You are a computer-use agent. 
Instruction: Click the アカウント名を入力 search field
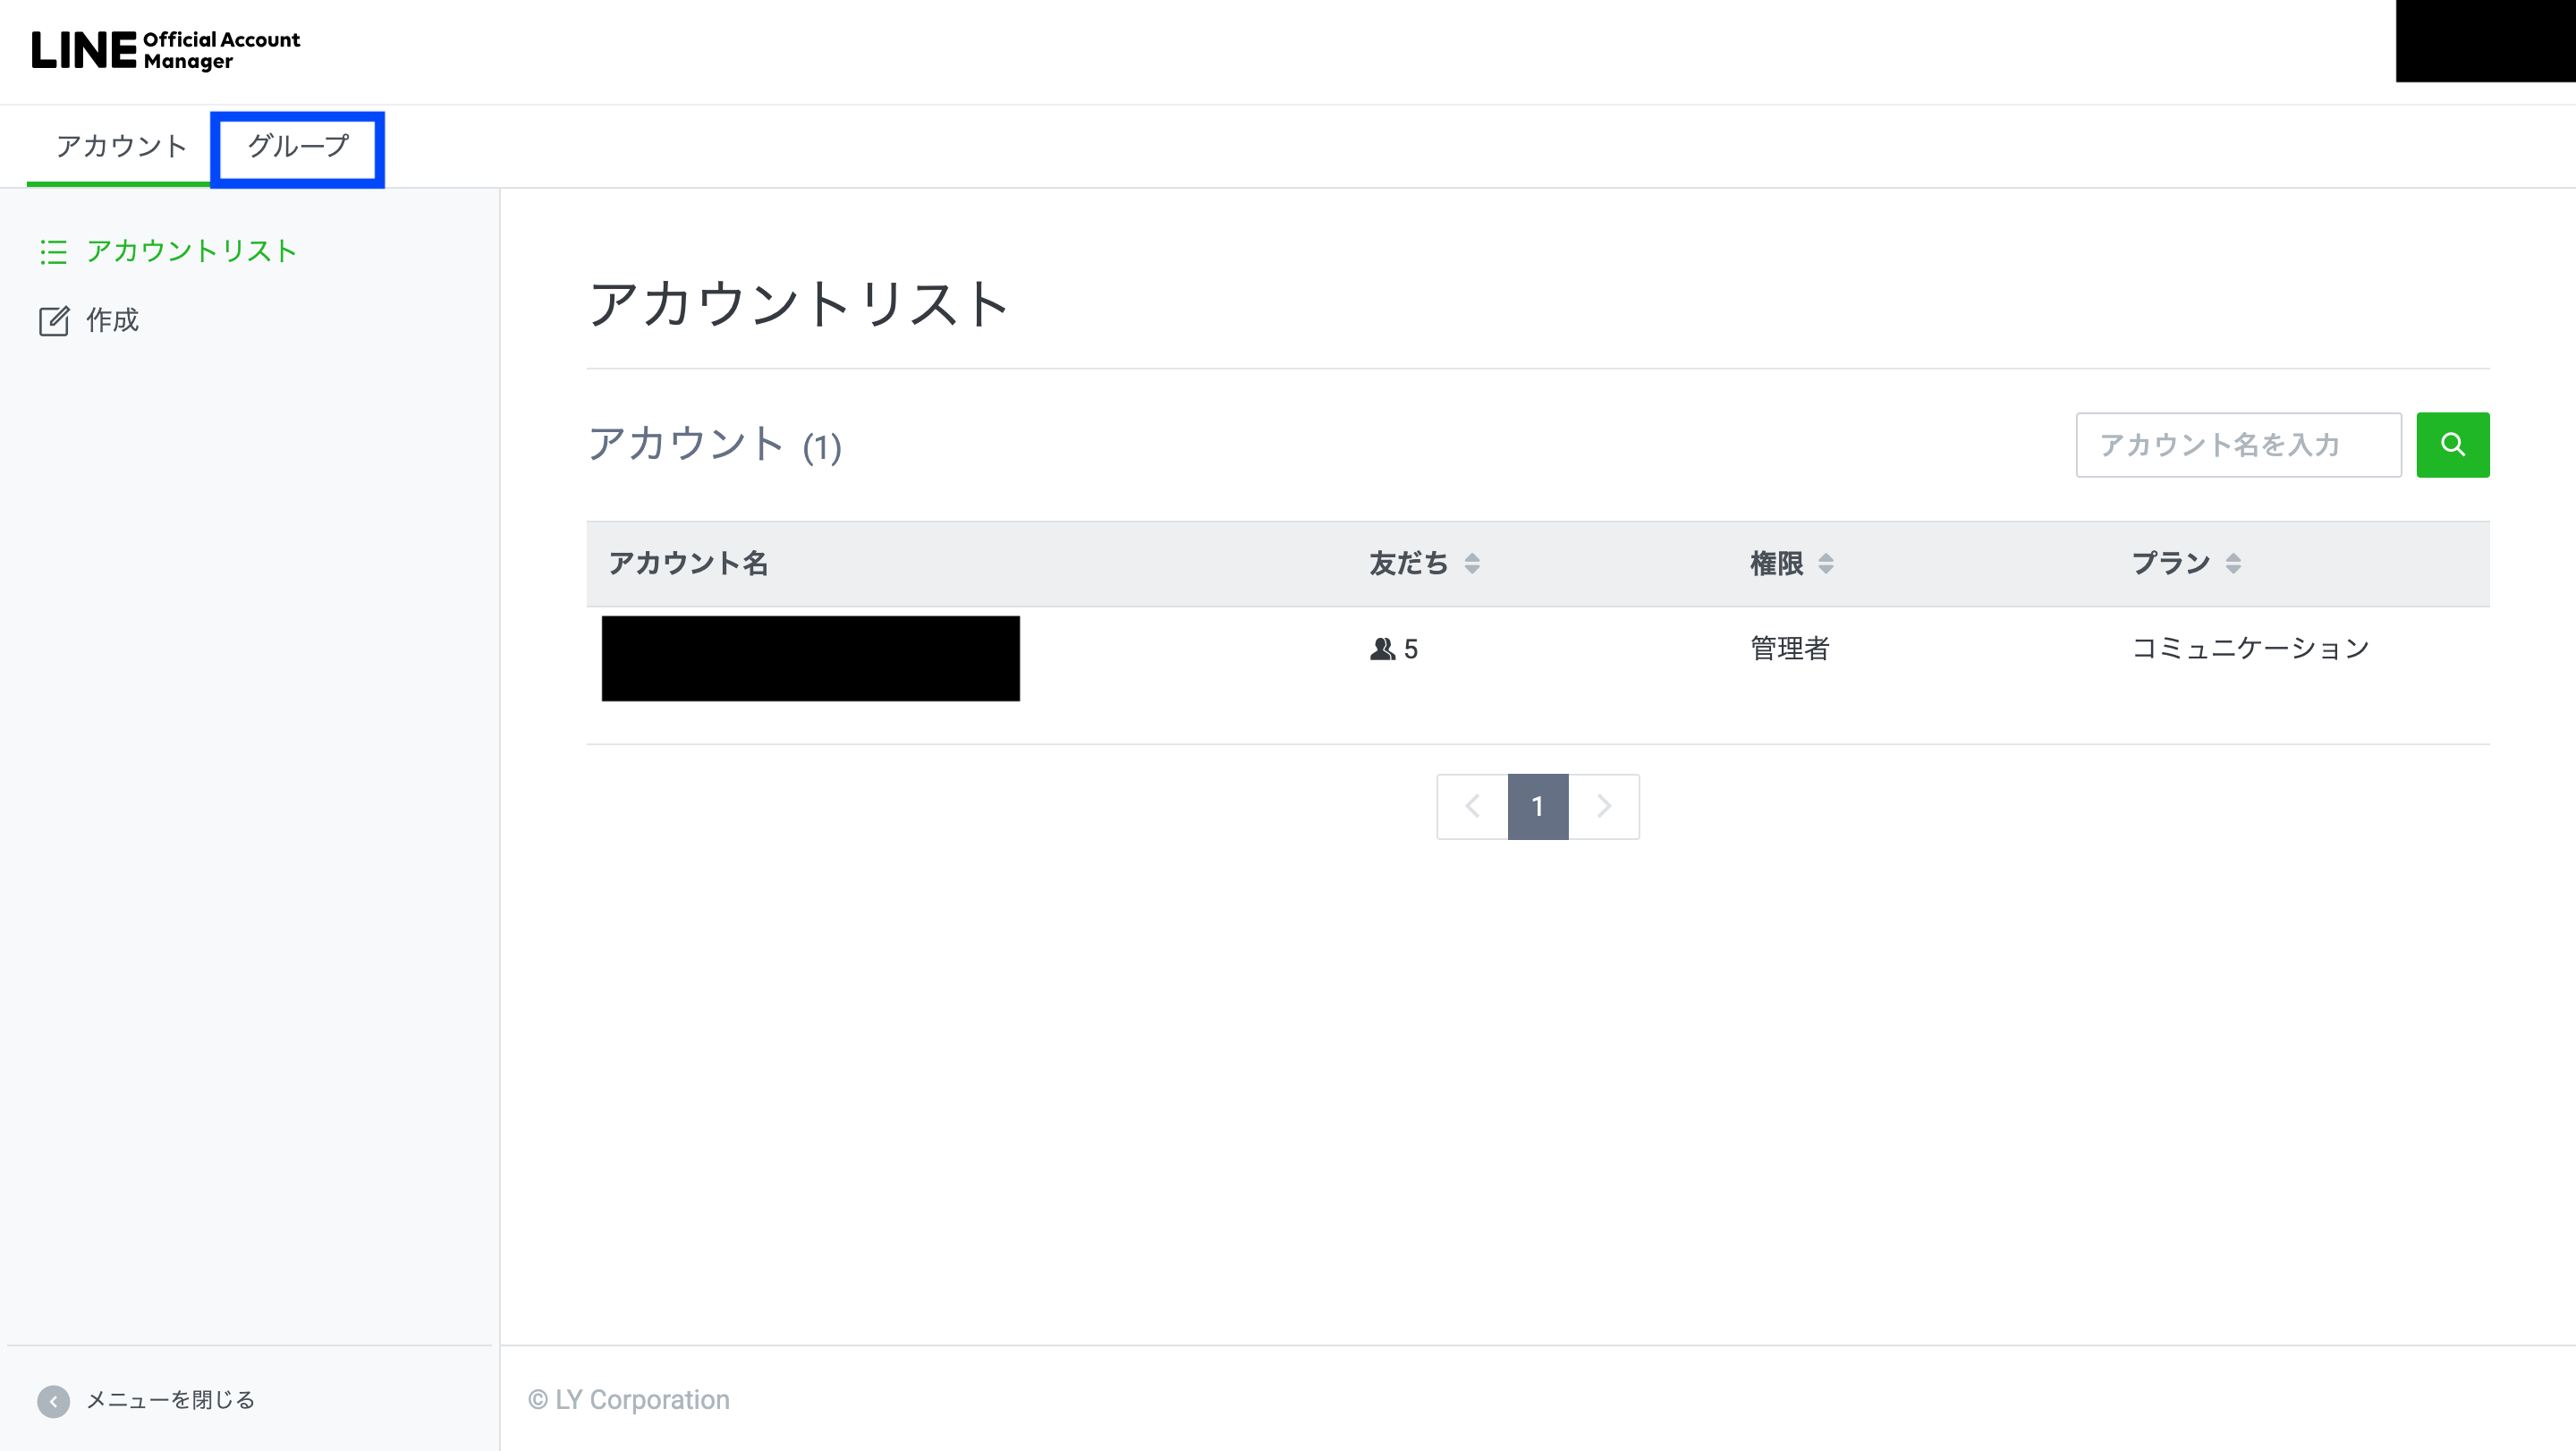[x=2238, y=445]
